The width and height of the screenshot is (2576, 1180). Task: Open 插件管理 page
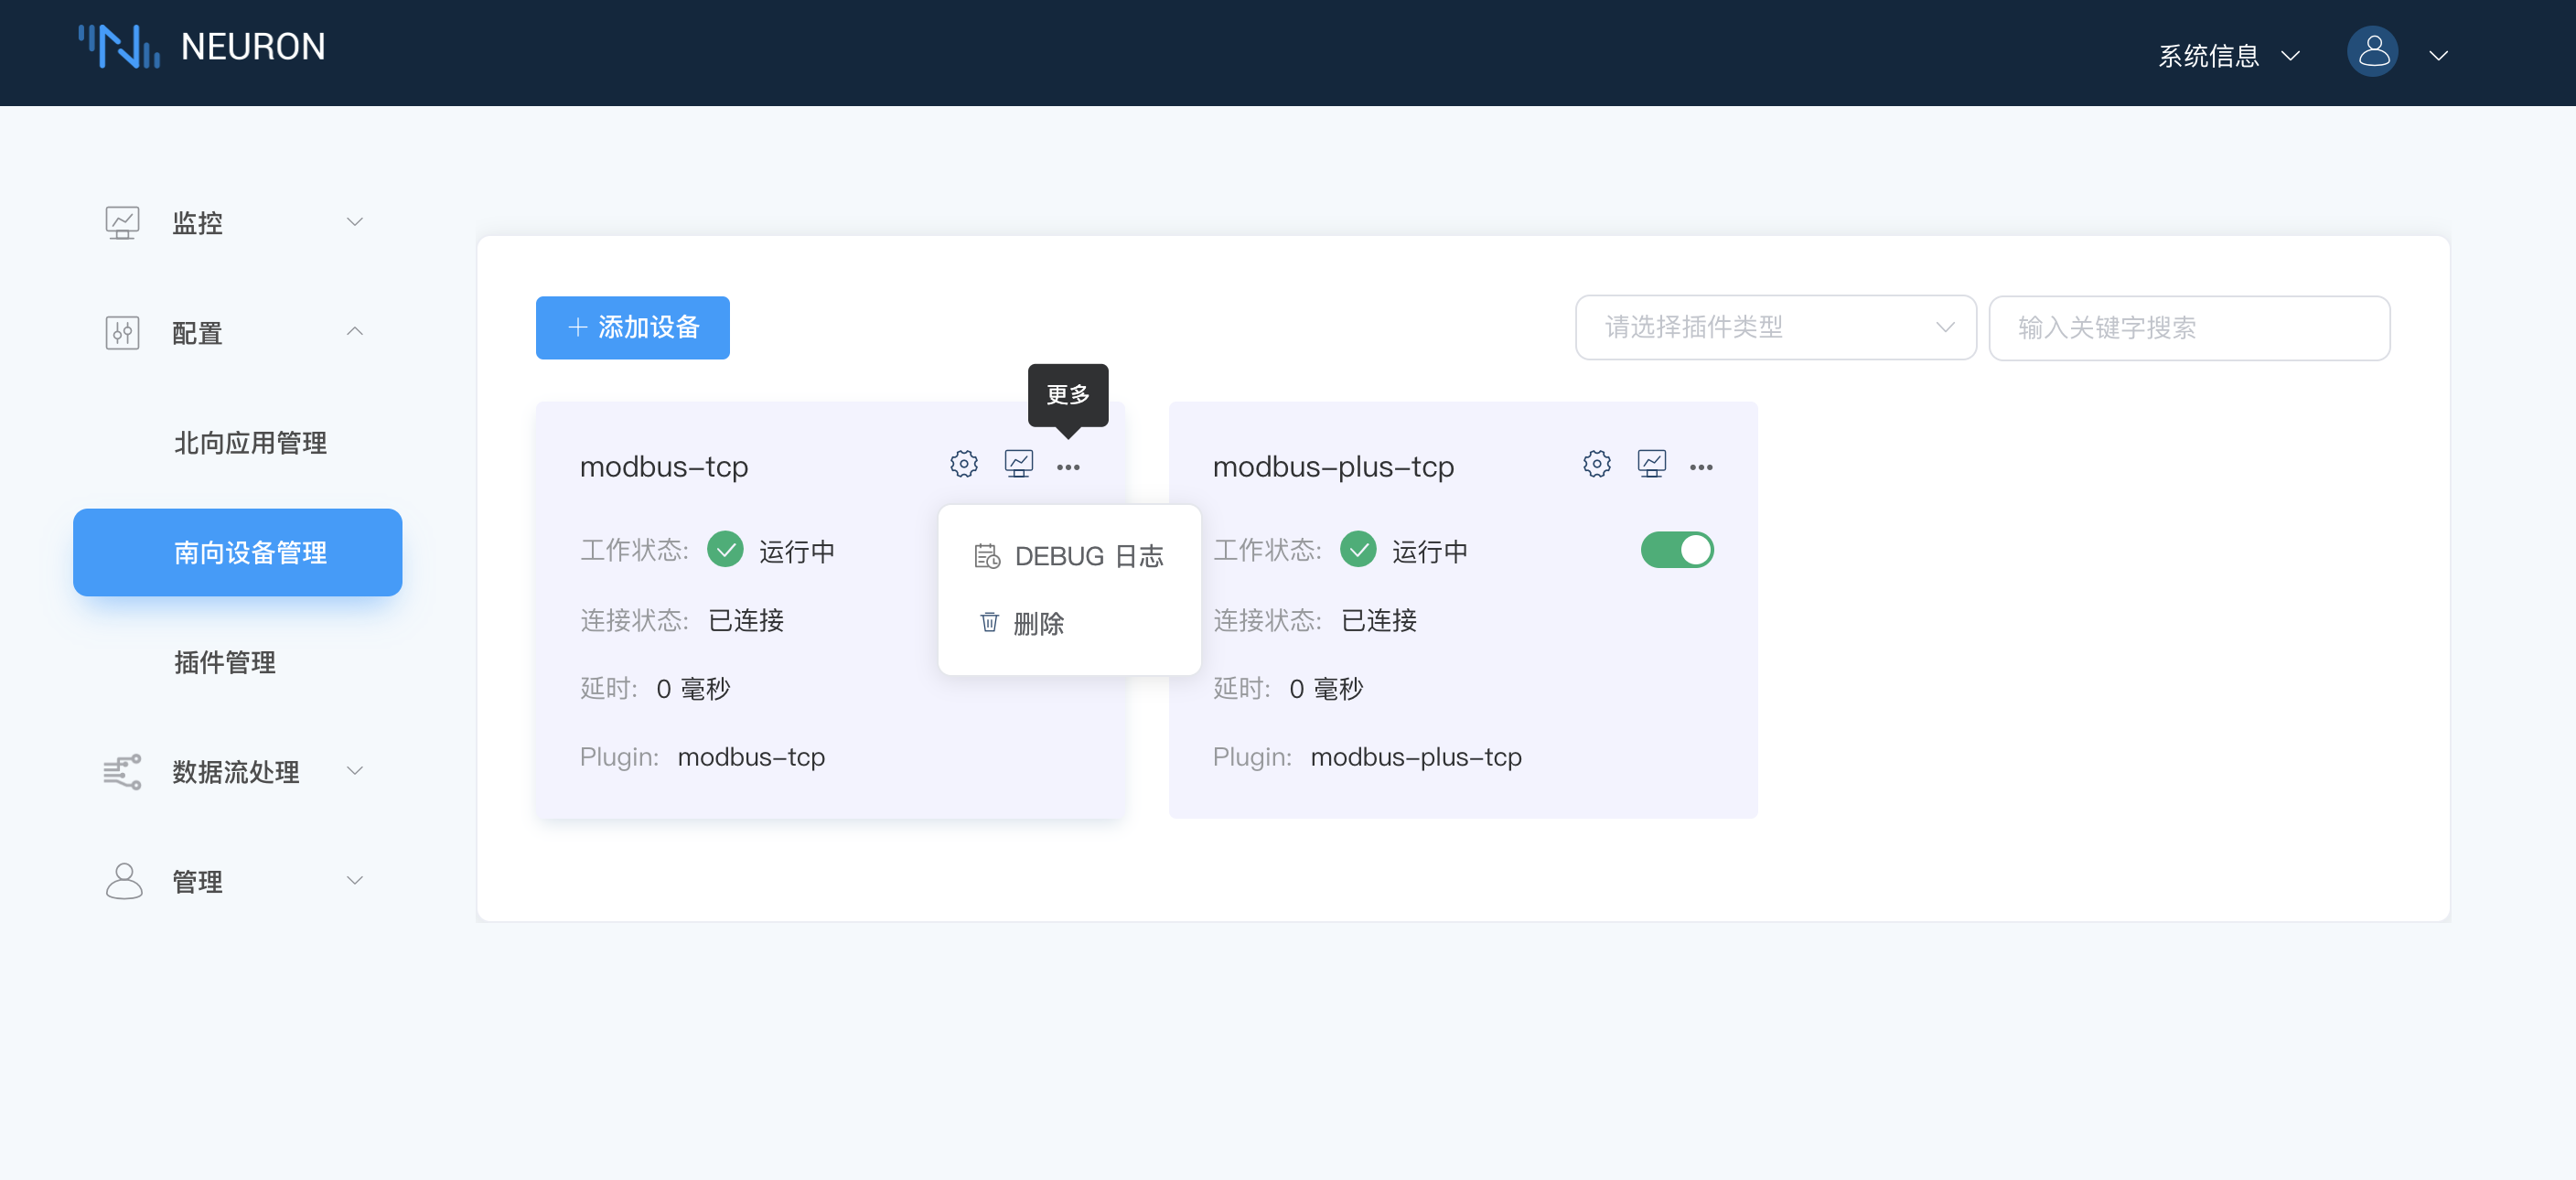(x=224, y=662)
